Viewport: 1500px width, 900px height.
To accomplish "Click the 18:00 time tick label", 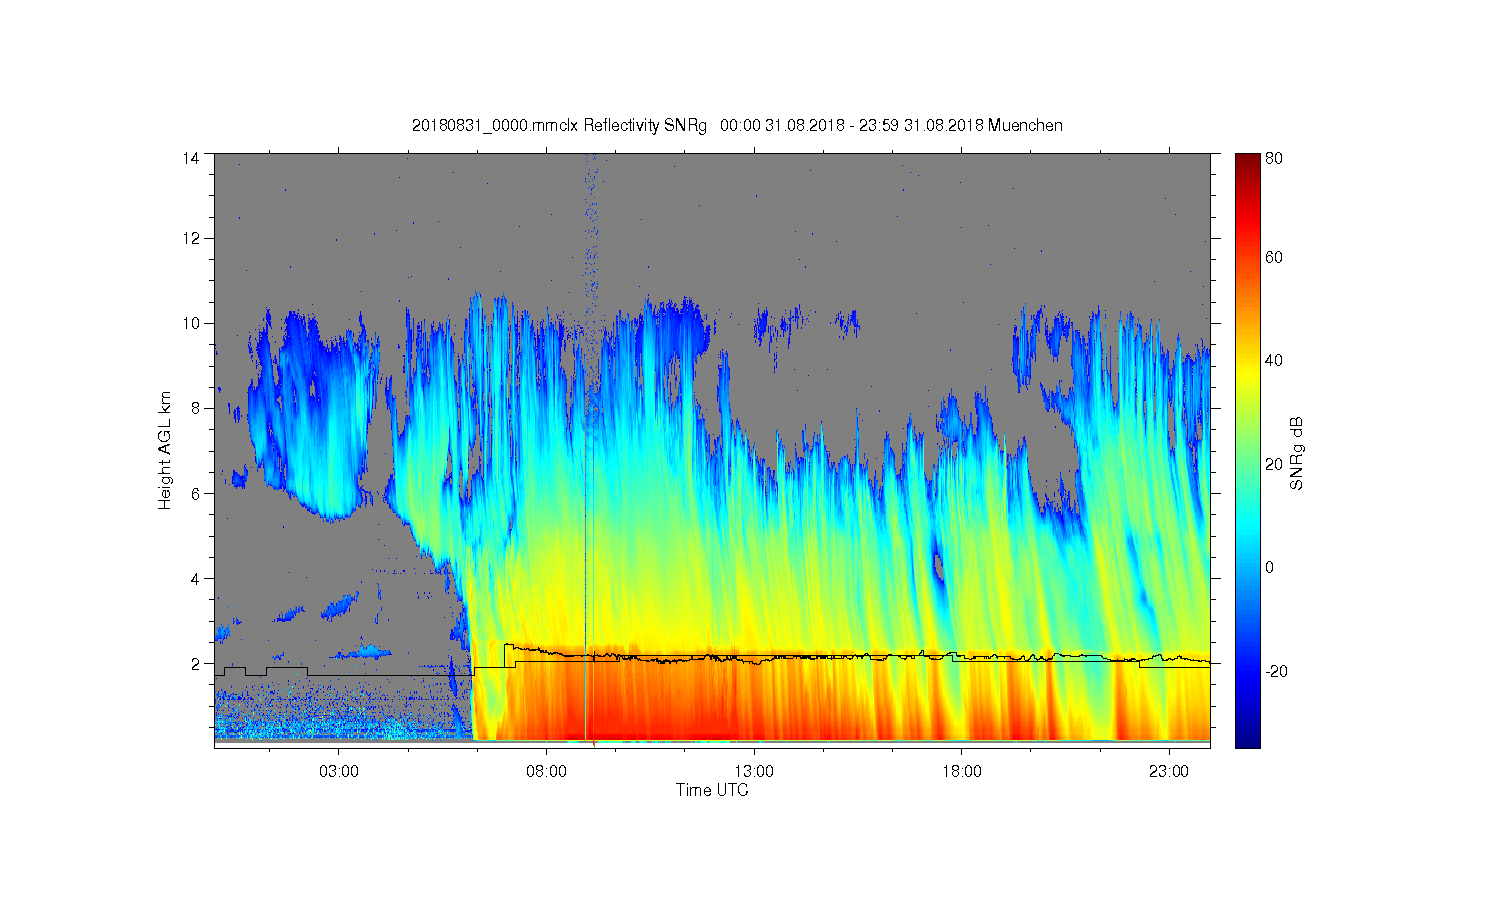I will click(x=961, y=772).
